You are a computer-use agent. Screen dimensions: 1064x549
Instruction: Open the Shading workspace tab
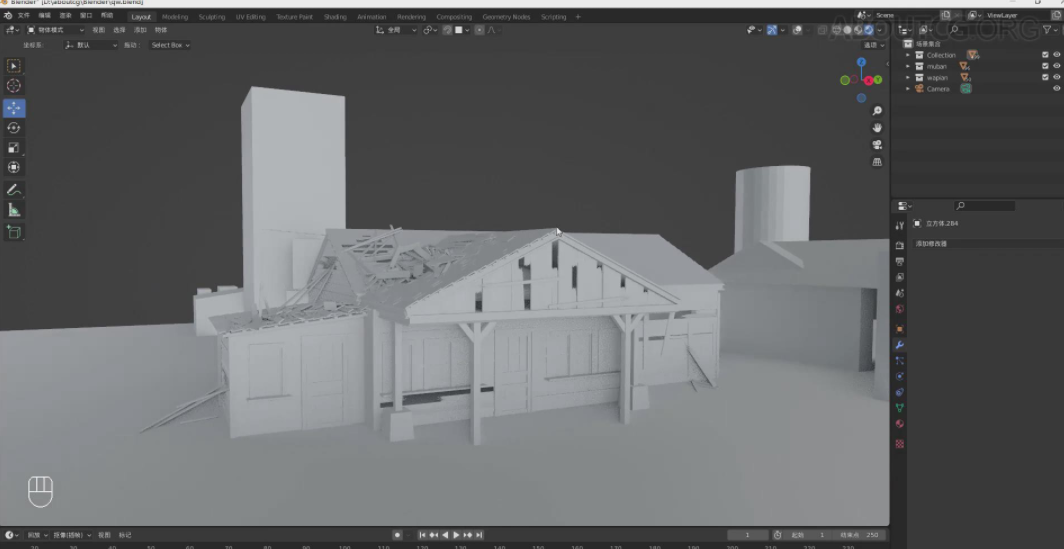click(335, 17)
